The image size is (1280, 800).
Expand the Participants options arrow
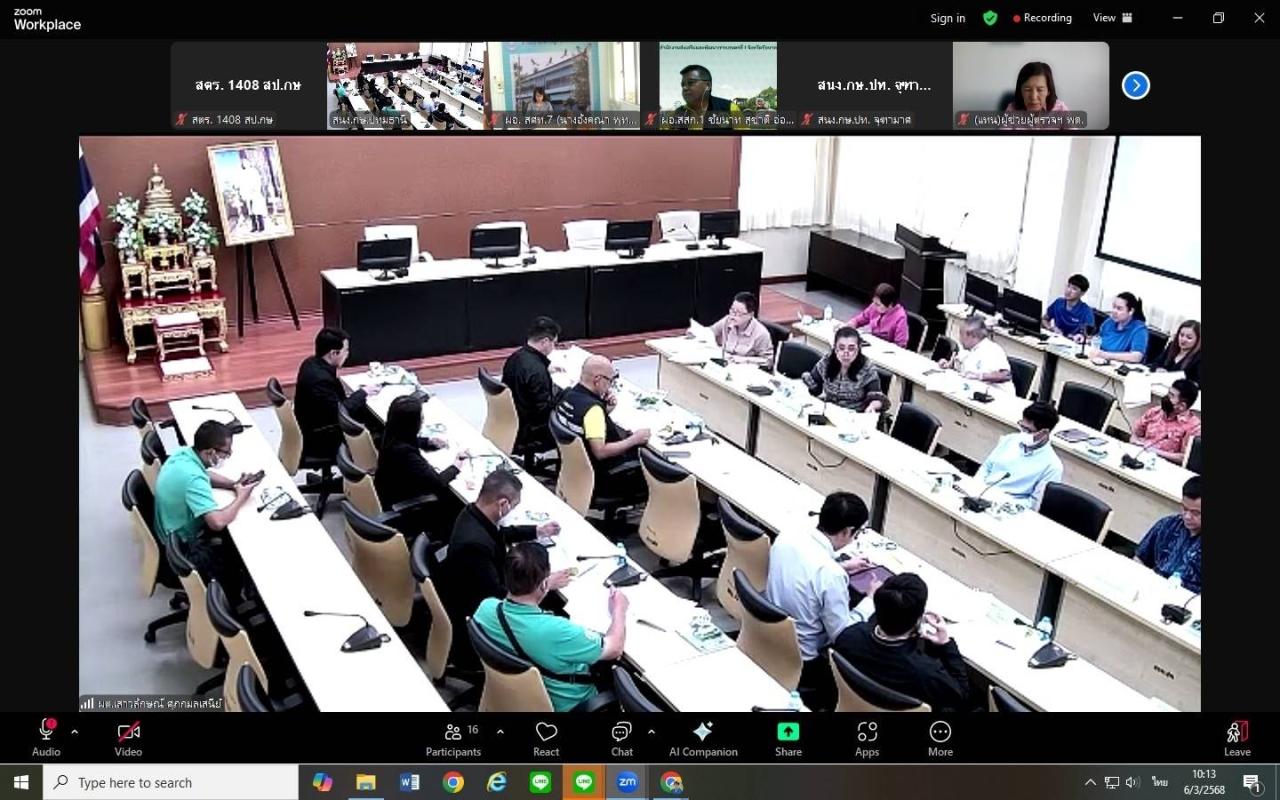pos(500,731)
